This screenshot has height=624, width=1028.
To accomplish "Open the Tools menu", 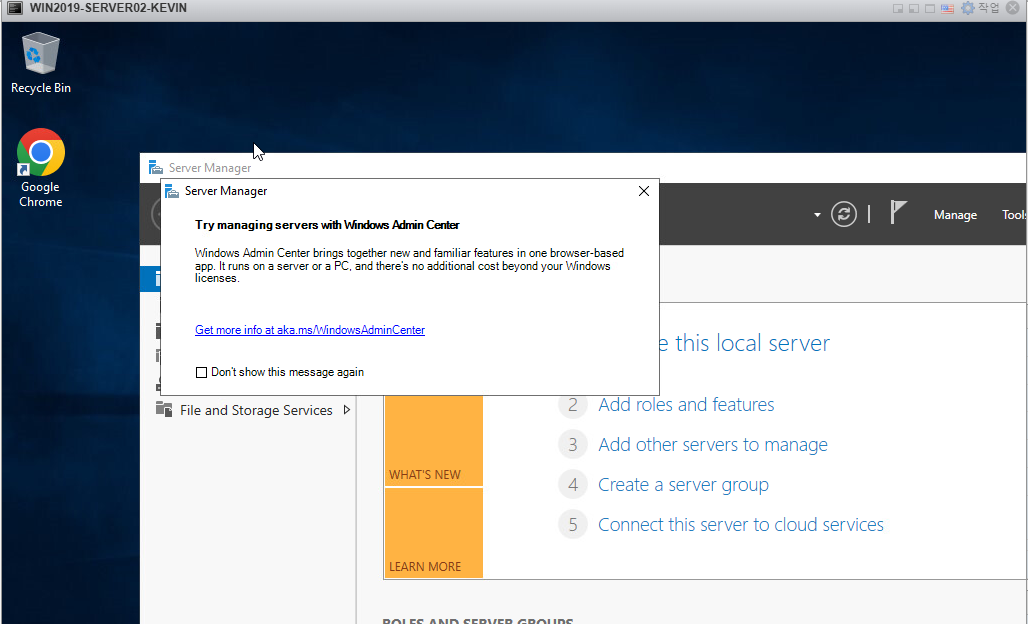I will click(1014, 215).
